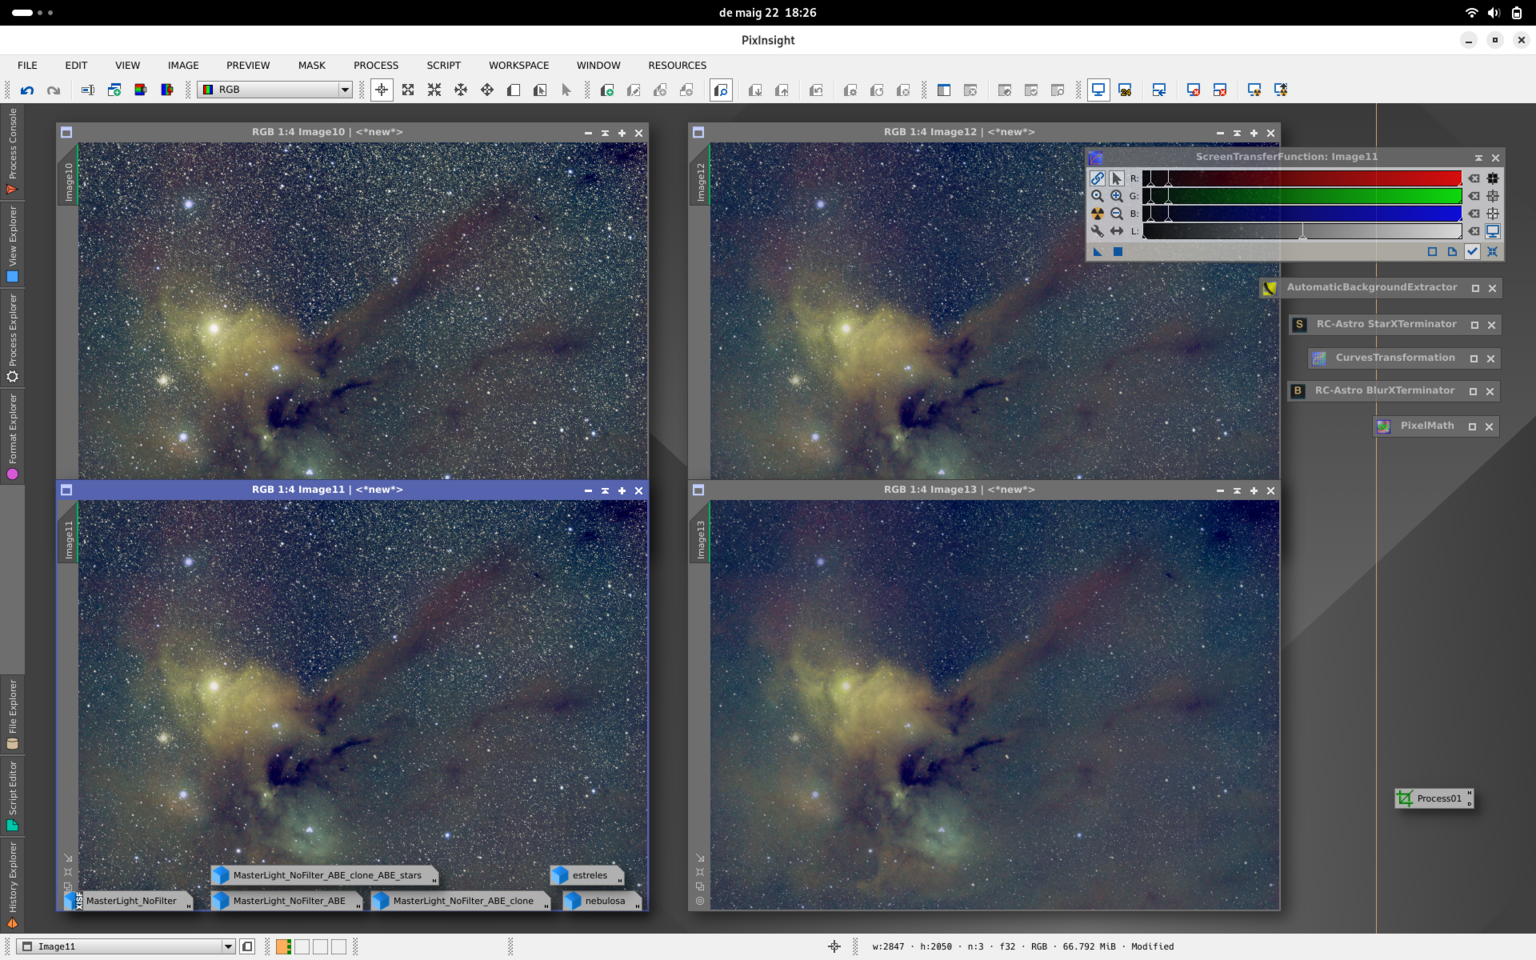Select the nebulosa minimized view
The image size is (1536, 960).
click(603, 901)
